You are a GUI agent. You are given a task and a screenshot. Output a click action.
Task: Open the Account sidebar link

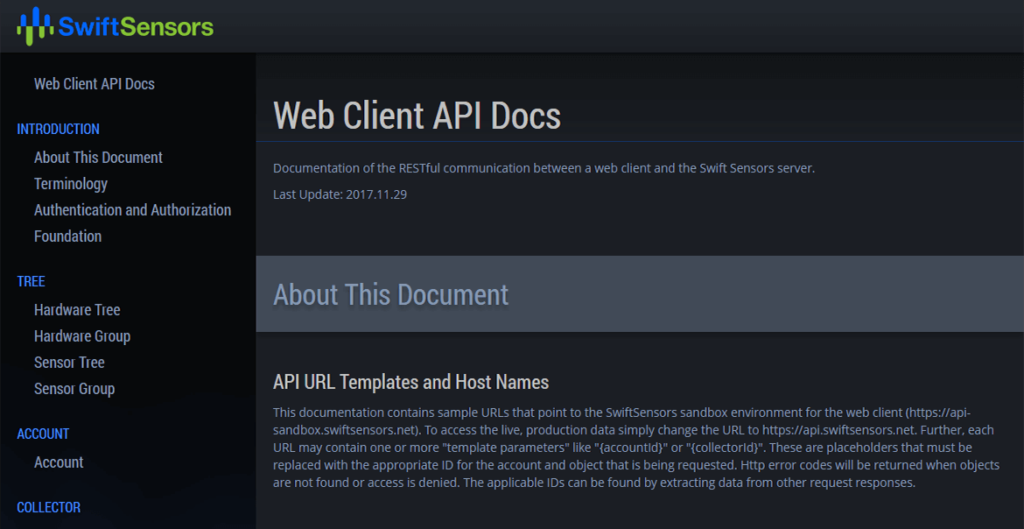pos(59,462)
